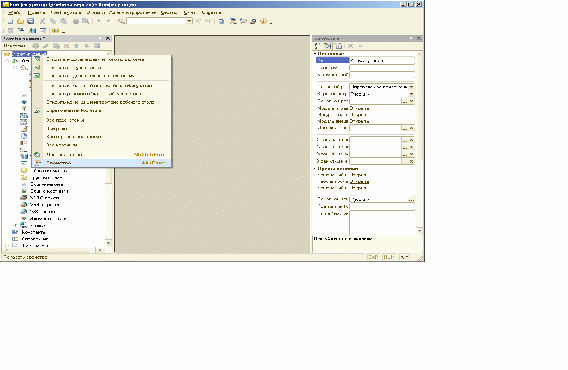Click the alphabetical sort icon in properties panel
Screen dimensions: 568x370
(317, 46)
